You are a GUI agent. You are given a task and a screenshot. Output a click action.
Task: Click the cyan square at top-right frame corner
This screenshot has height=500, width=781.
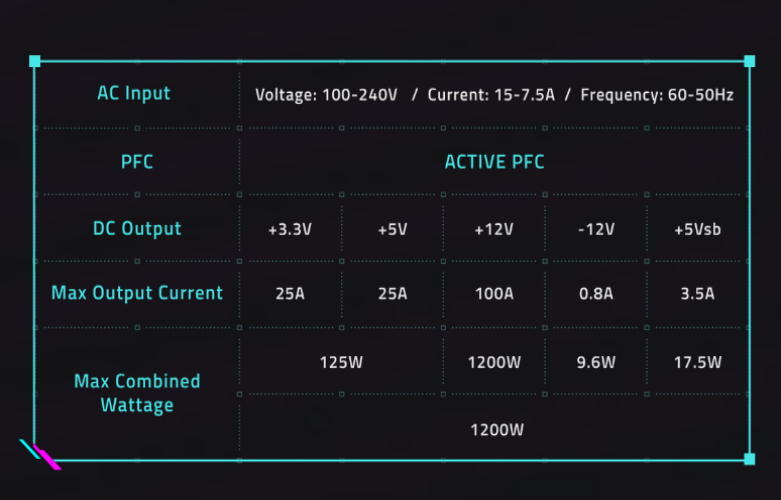point(749,61)
